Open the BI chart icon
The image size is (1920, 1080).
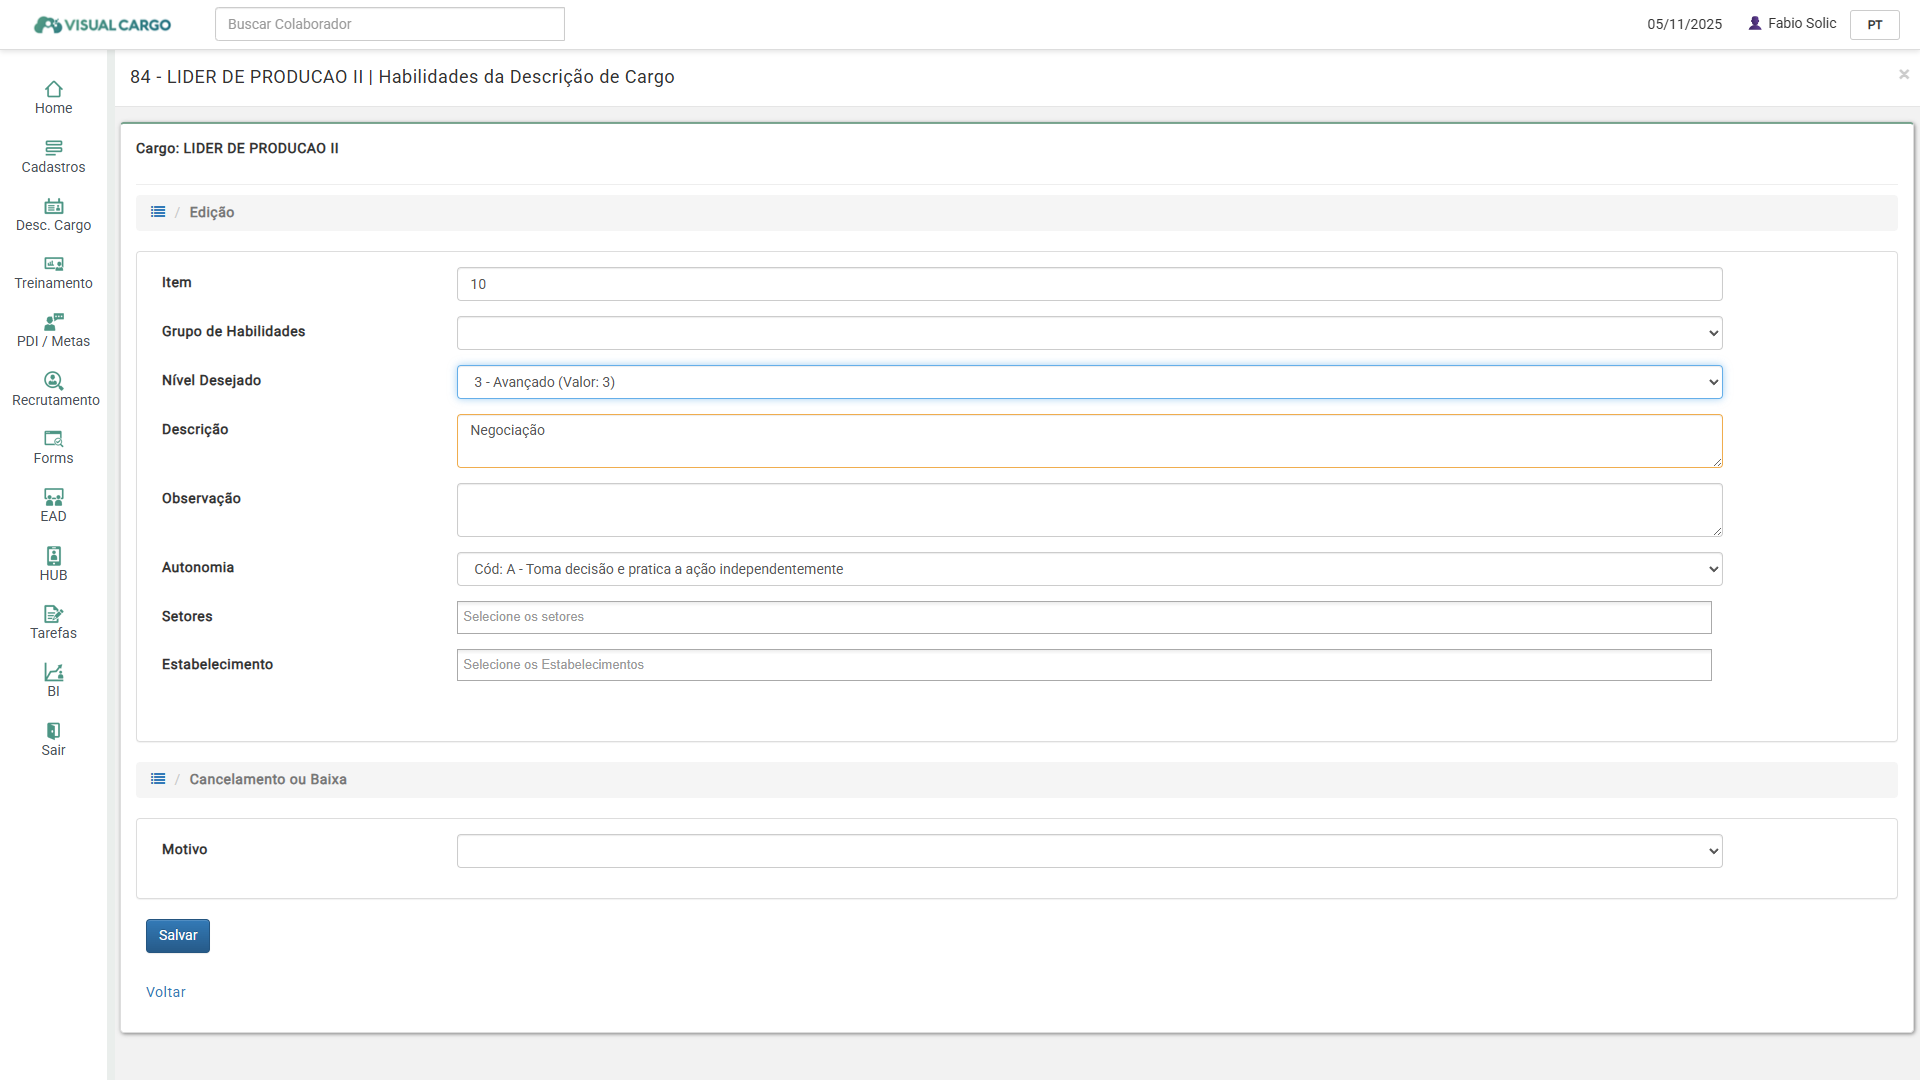pos(53,673)
